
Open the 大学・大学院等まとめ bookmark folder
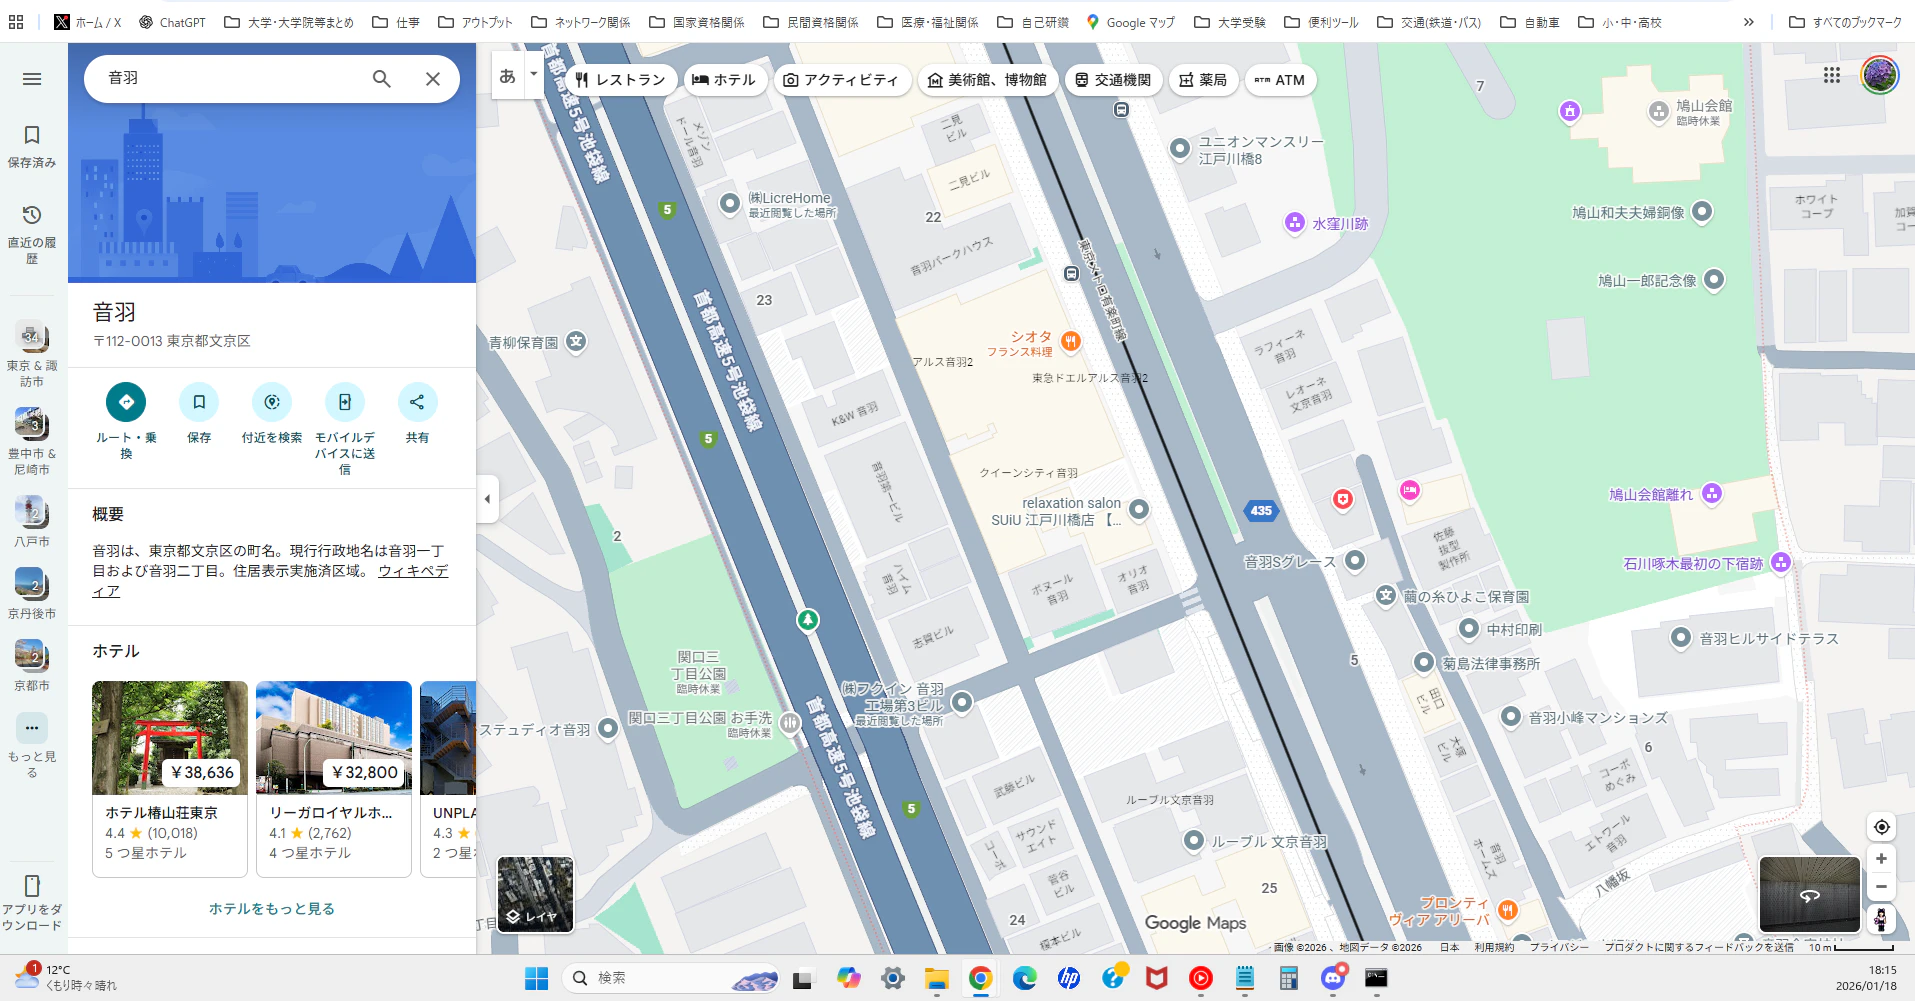tap(289, 22)
